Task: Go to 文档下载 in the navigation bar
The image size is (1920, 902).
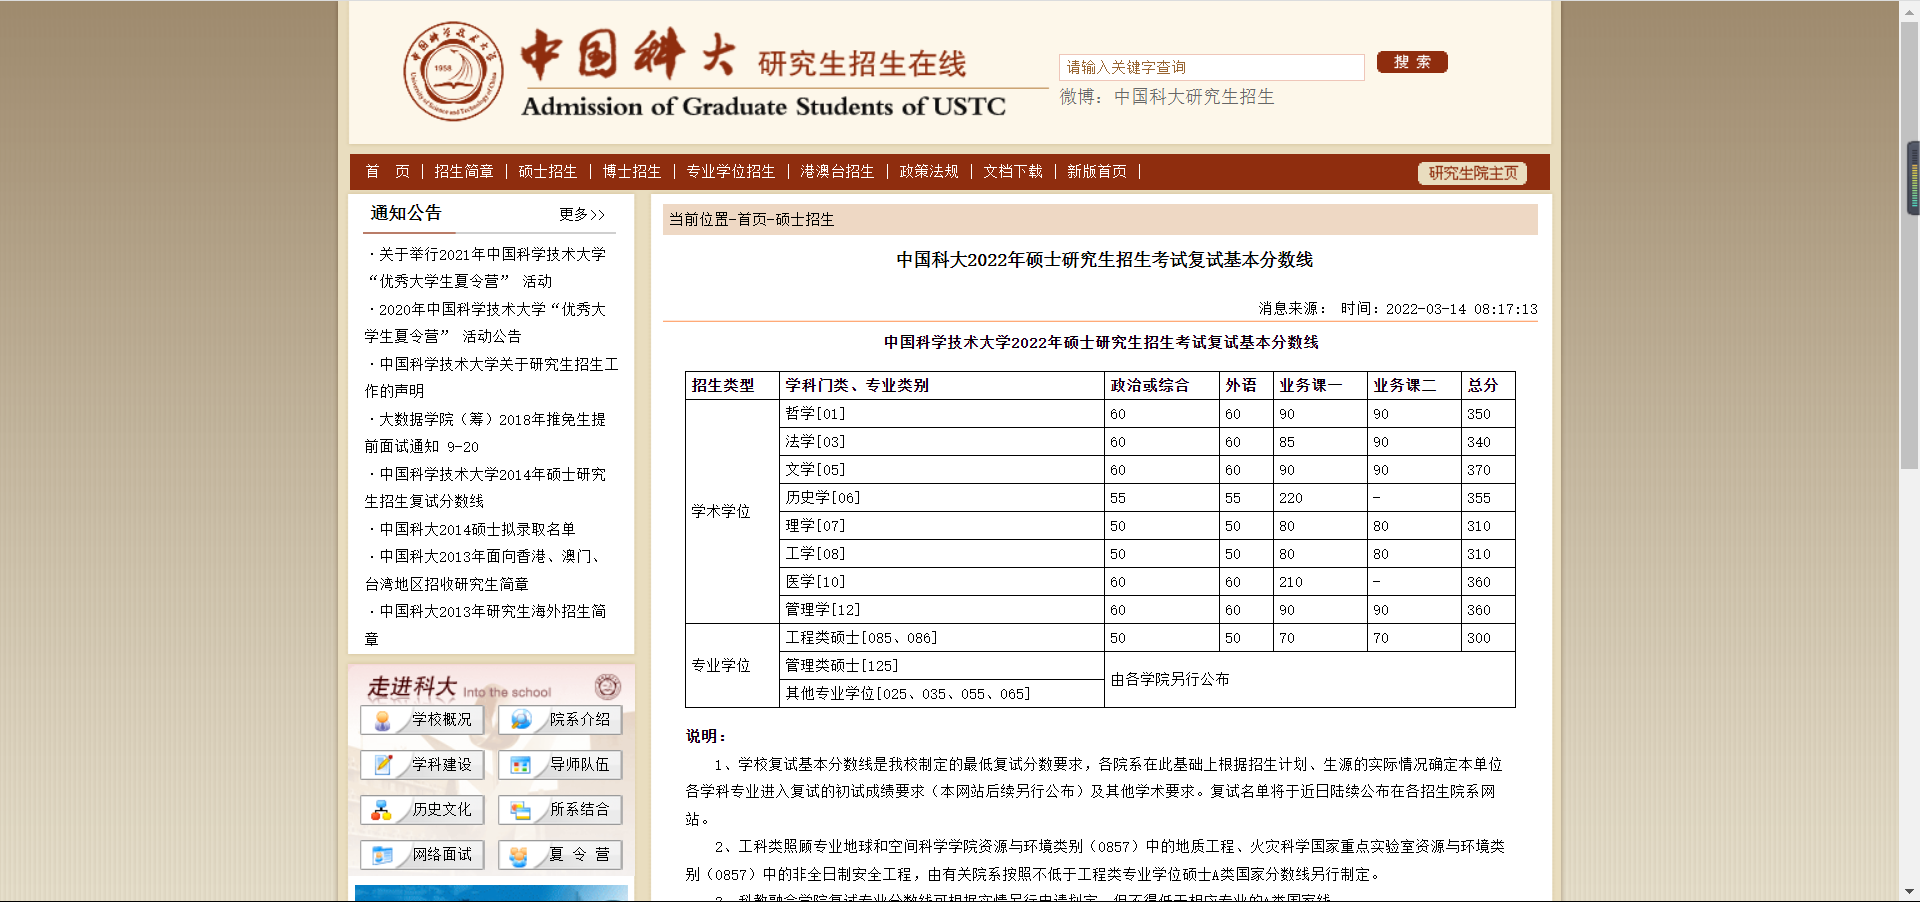Action: 1013,171
